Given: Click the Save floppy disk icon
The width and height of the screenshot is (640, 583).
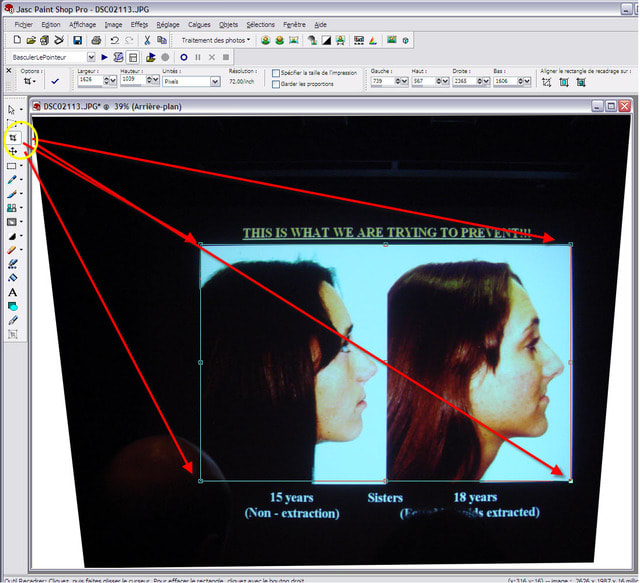Looking at the screenshot, I should [77, 40].
